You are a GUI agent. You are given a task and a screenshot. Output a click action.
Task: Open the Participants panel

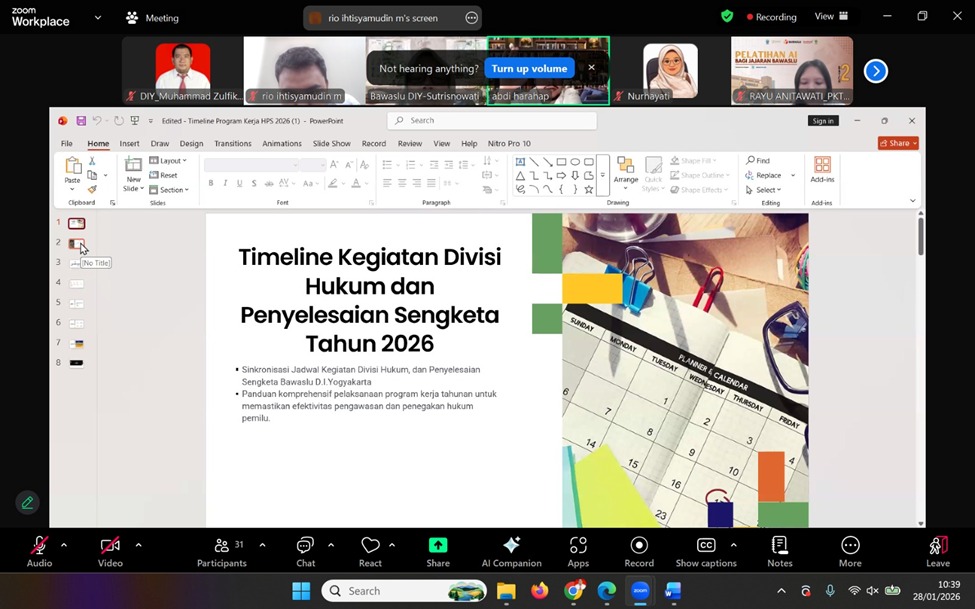221,551
